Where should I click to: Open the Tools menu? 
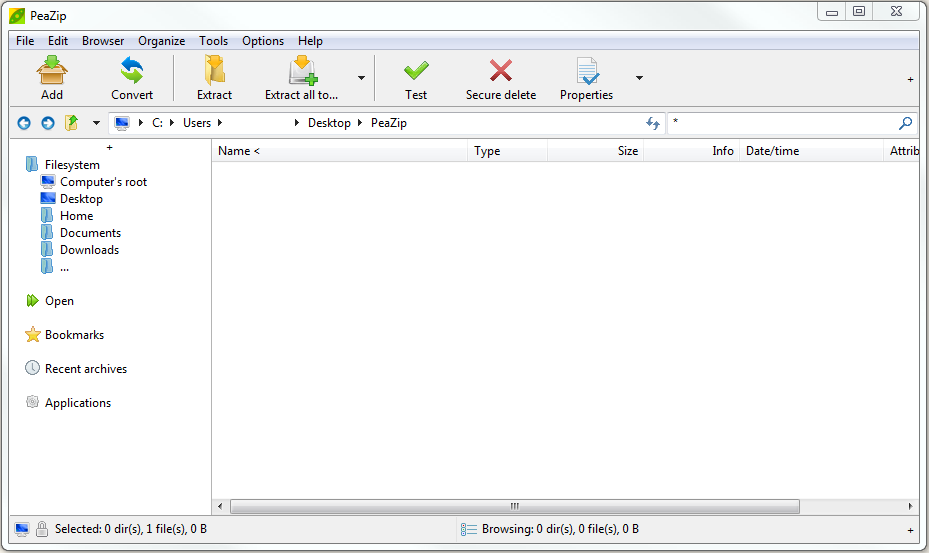213,41
